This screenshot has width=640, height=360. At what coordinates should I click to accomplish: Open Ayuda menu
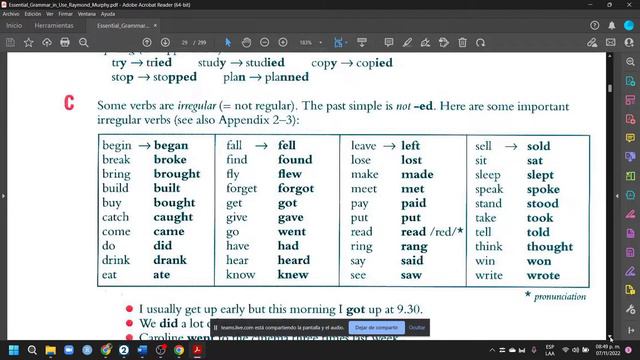pyautogui.click(x=108, y=14)
